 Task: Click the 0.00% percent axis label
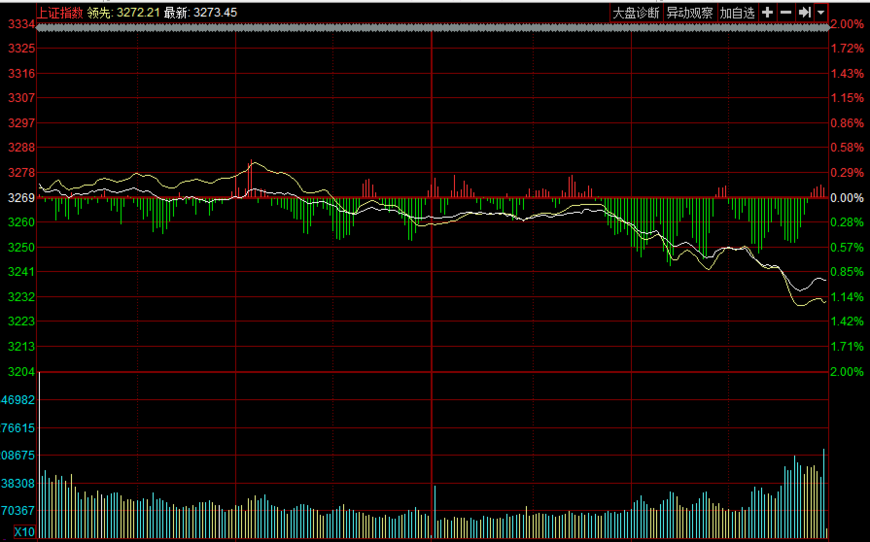point(847,197)
